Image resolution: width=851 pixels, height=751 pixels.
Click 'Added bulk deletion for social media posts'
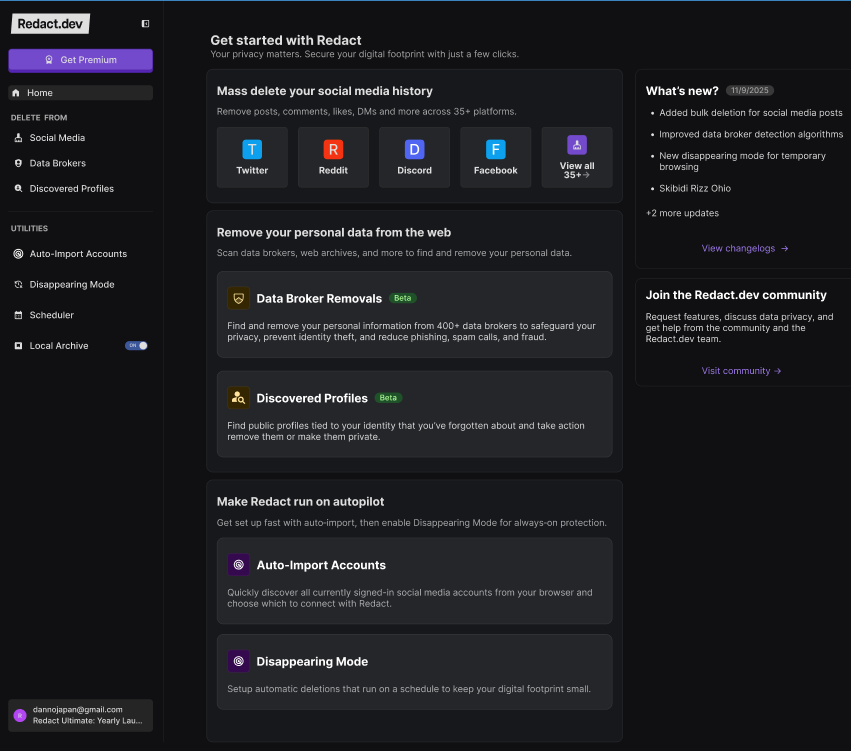coord(751,113)
